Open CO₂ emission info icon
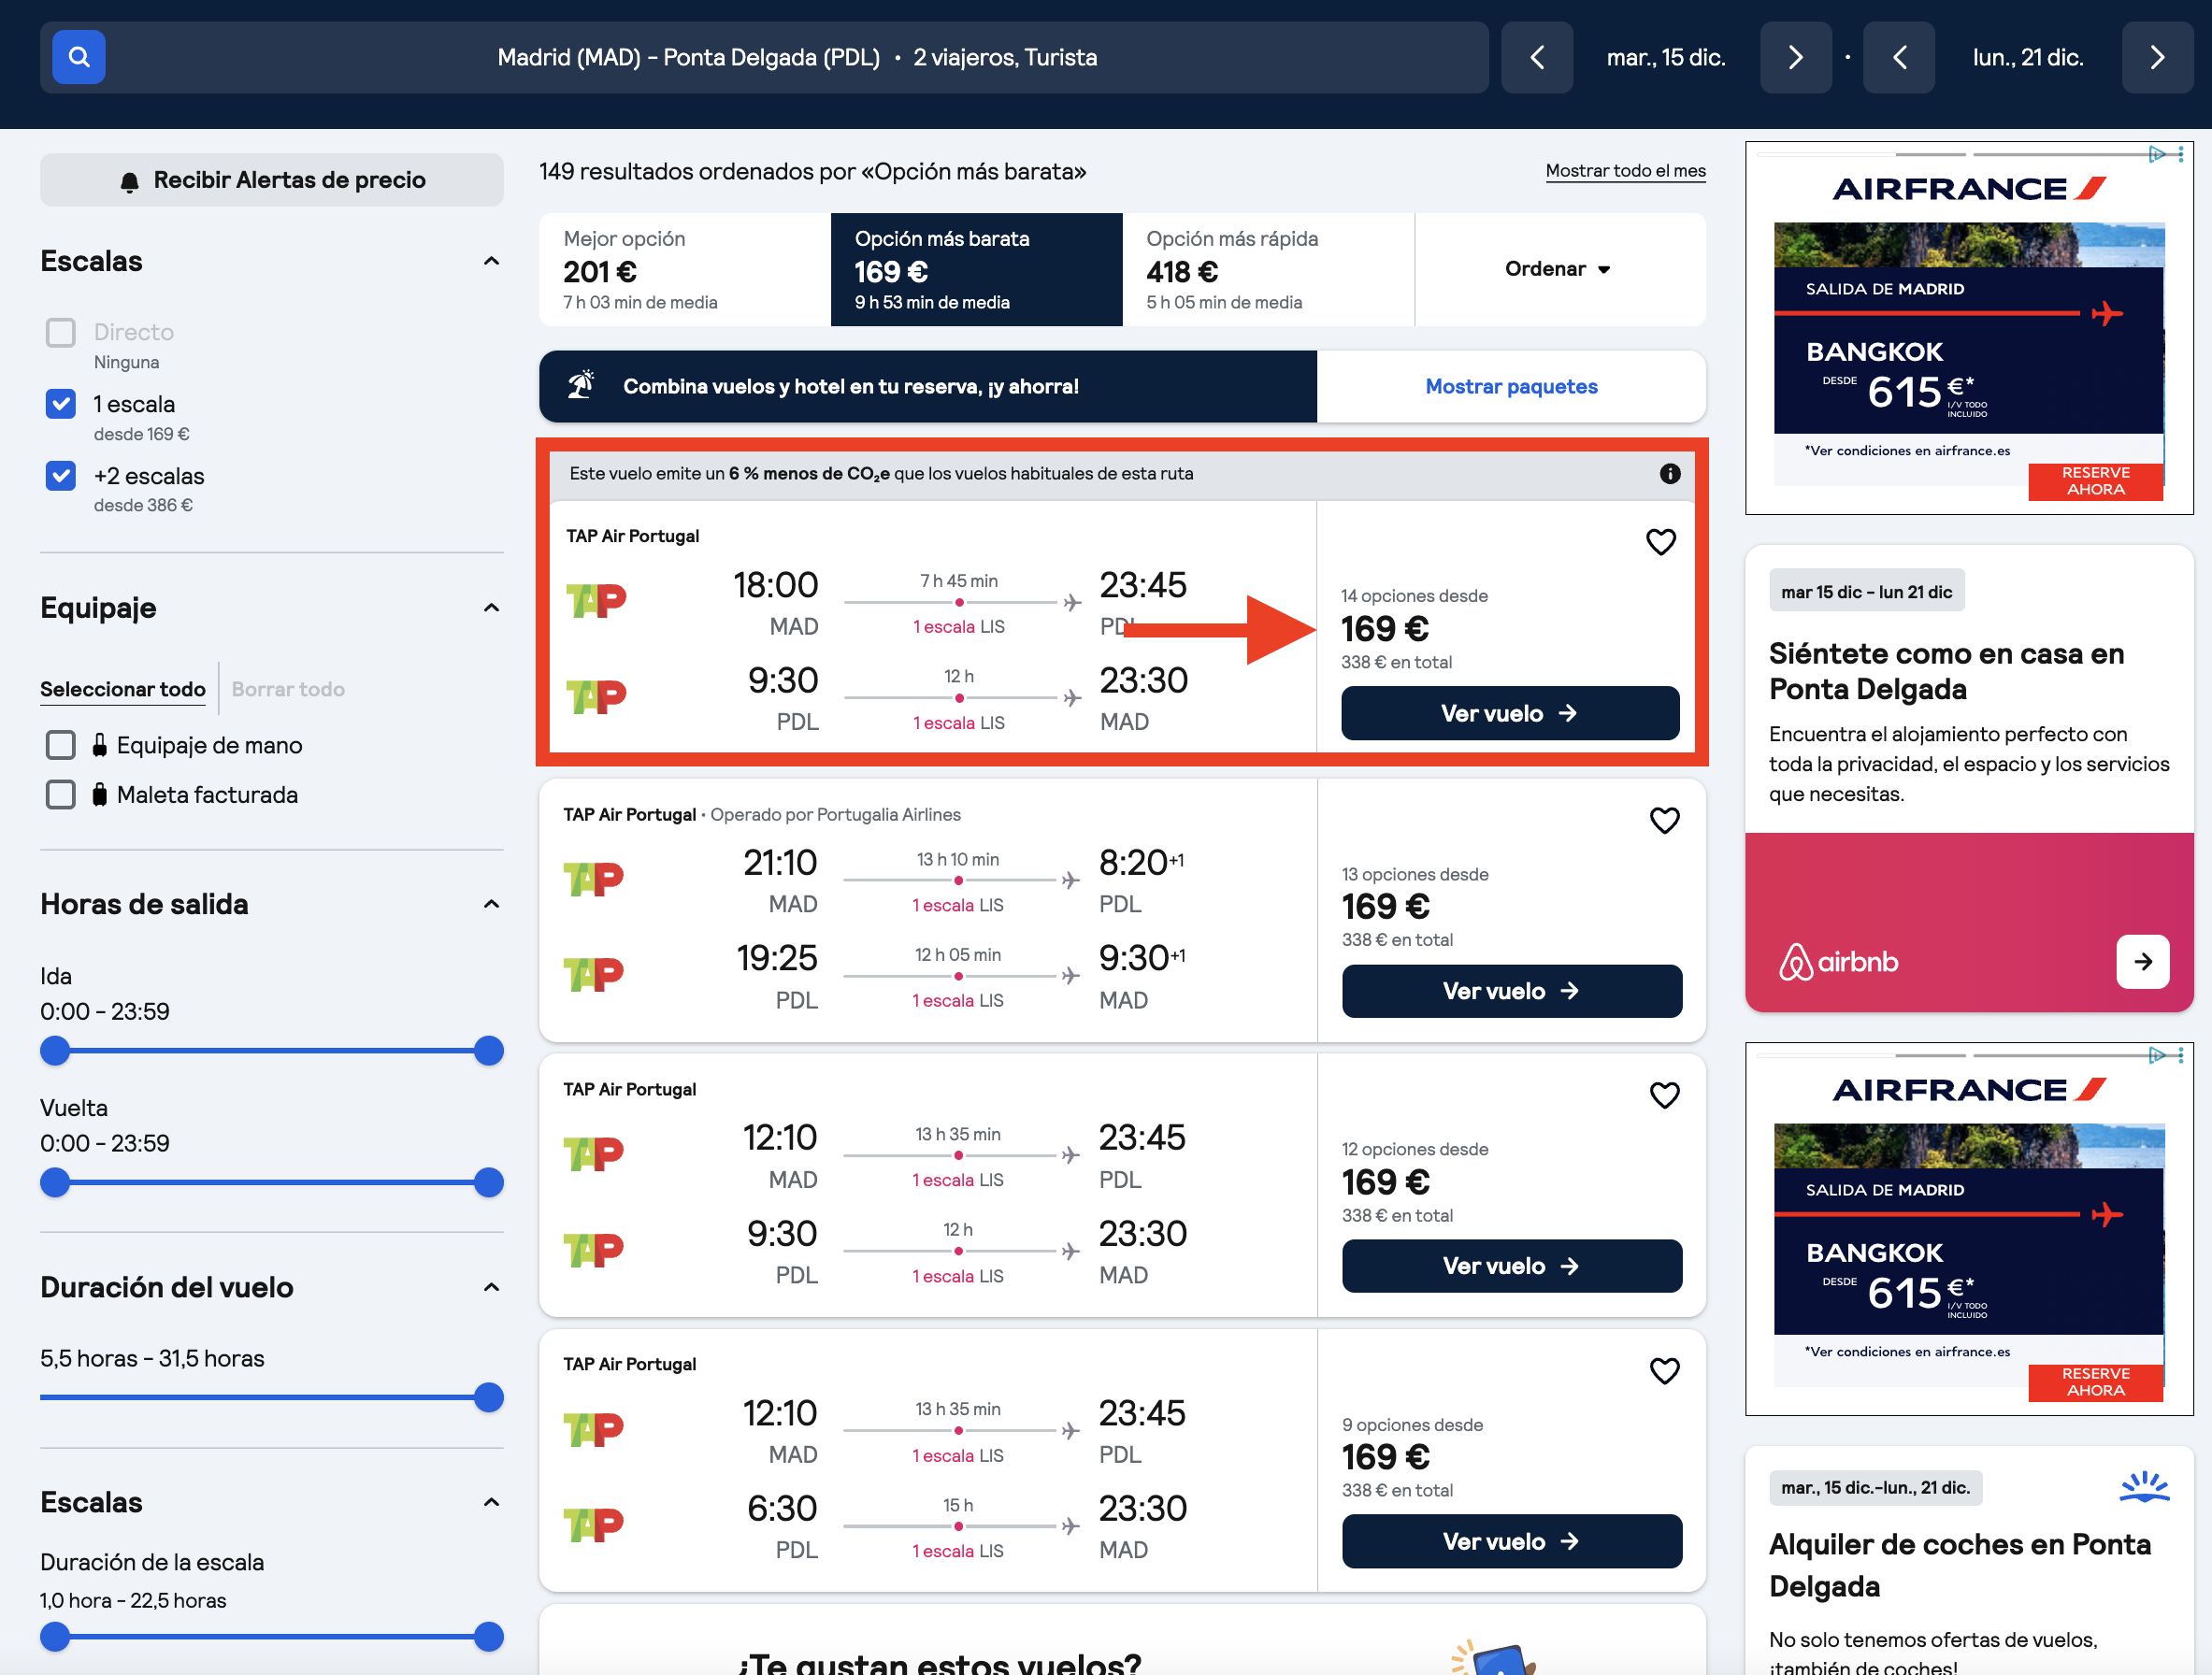This screenshot has width=2212, height=1675. [1669, 474]
